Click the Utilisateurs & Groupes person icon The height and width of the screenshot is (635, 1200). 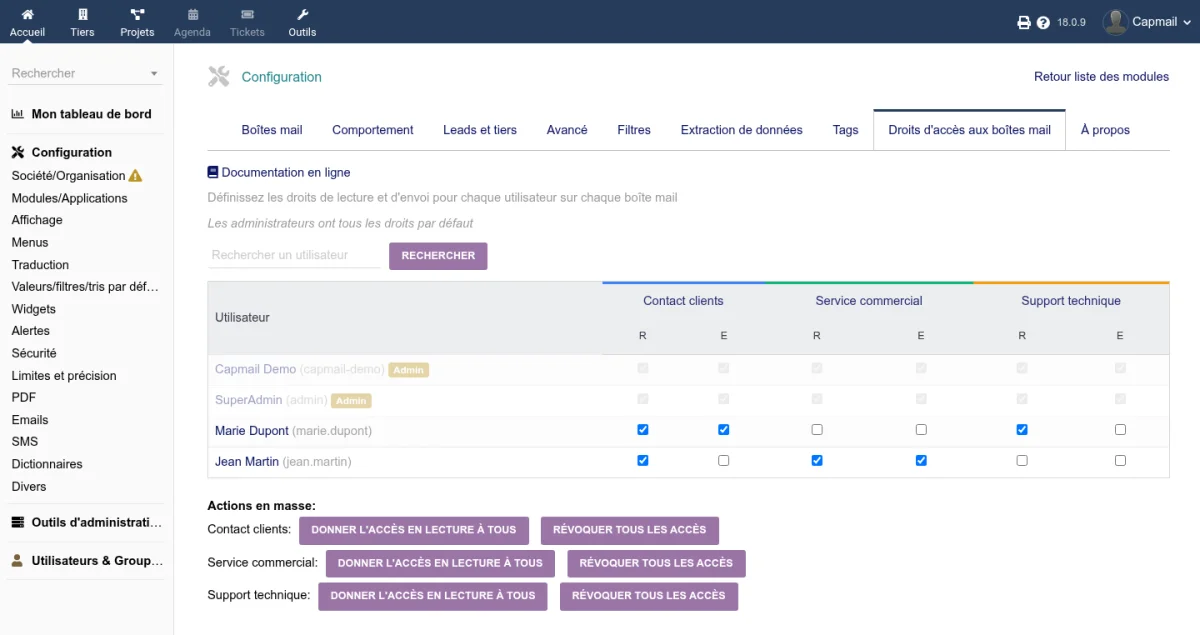pos(17,561)
